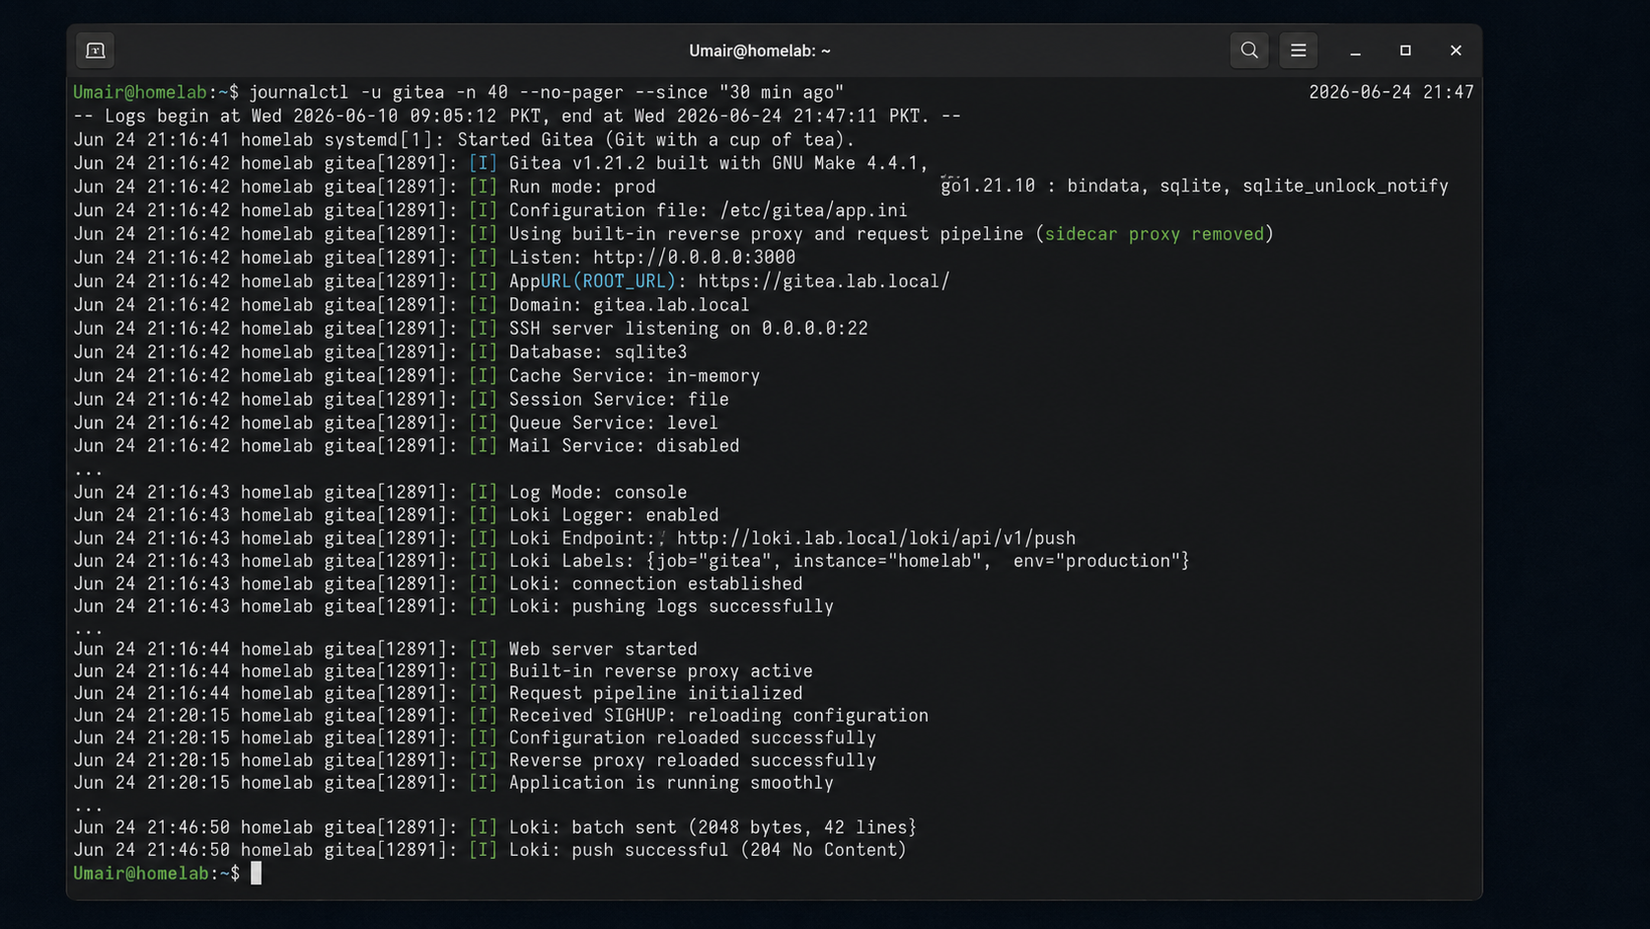This screenshot has width=1650, height=929.
Task: Open the https://gitea.lab.local/ URL
Action: [x=824, y=281]
